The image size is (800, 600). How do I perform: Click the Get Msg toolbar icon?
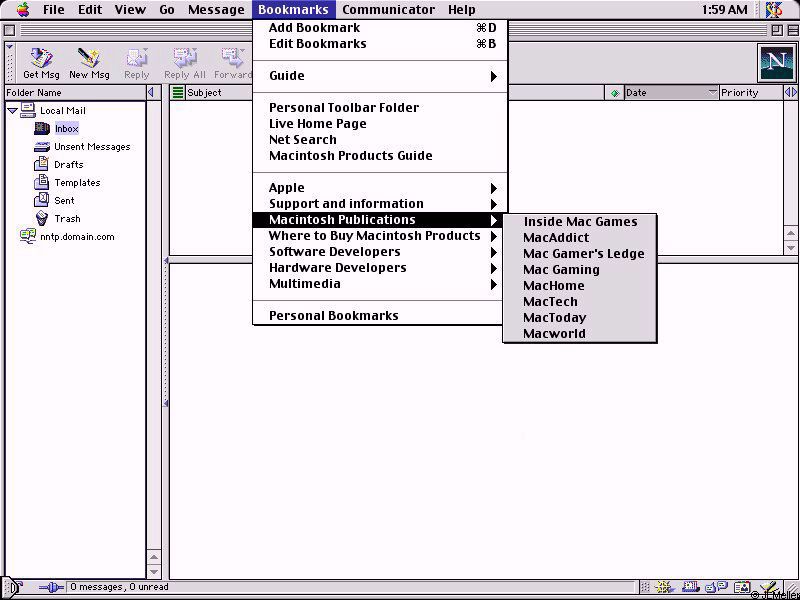coord(41,63)
